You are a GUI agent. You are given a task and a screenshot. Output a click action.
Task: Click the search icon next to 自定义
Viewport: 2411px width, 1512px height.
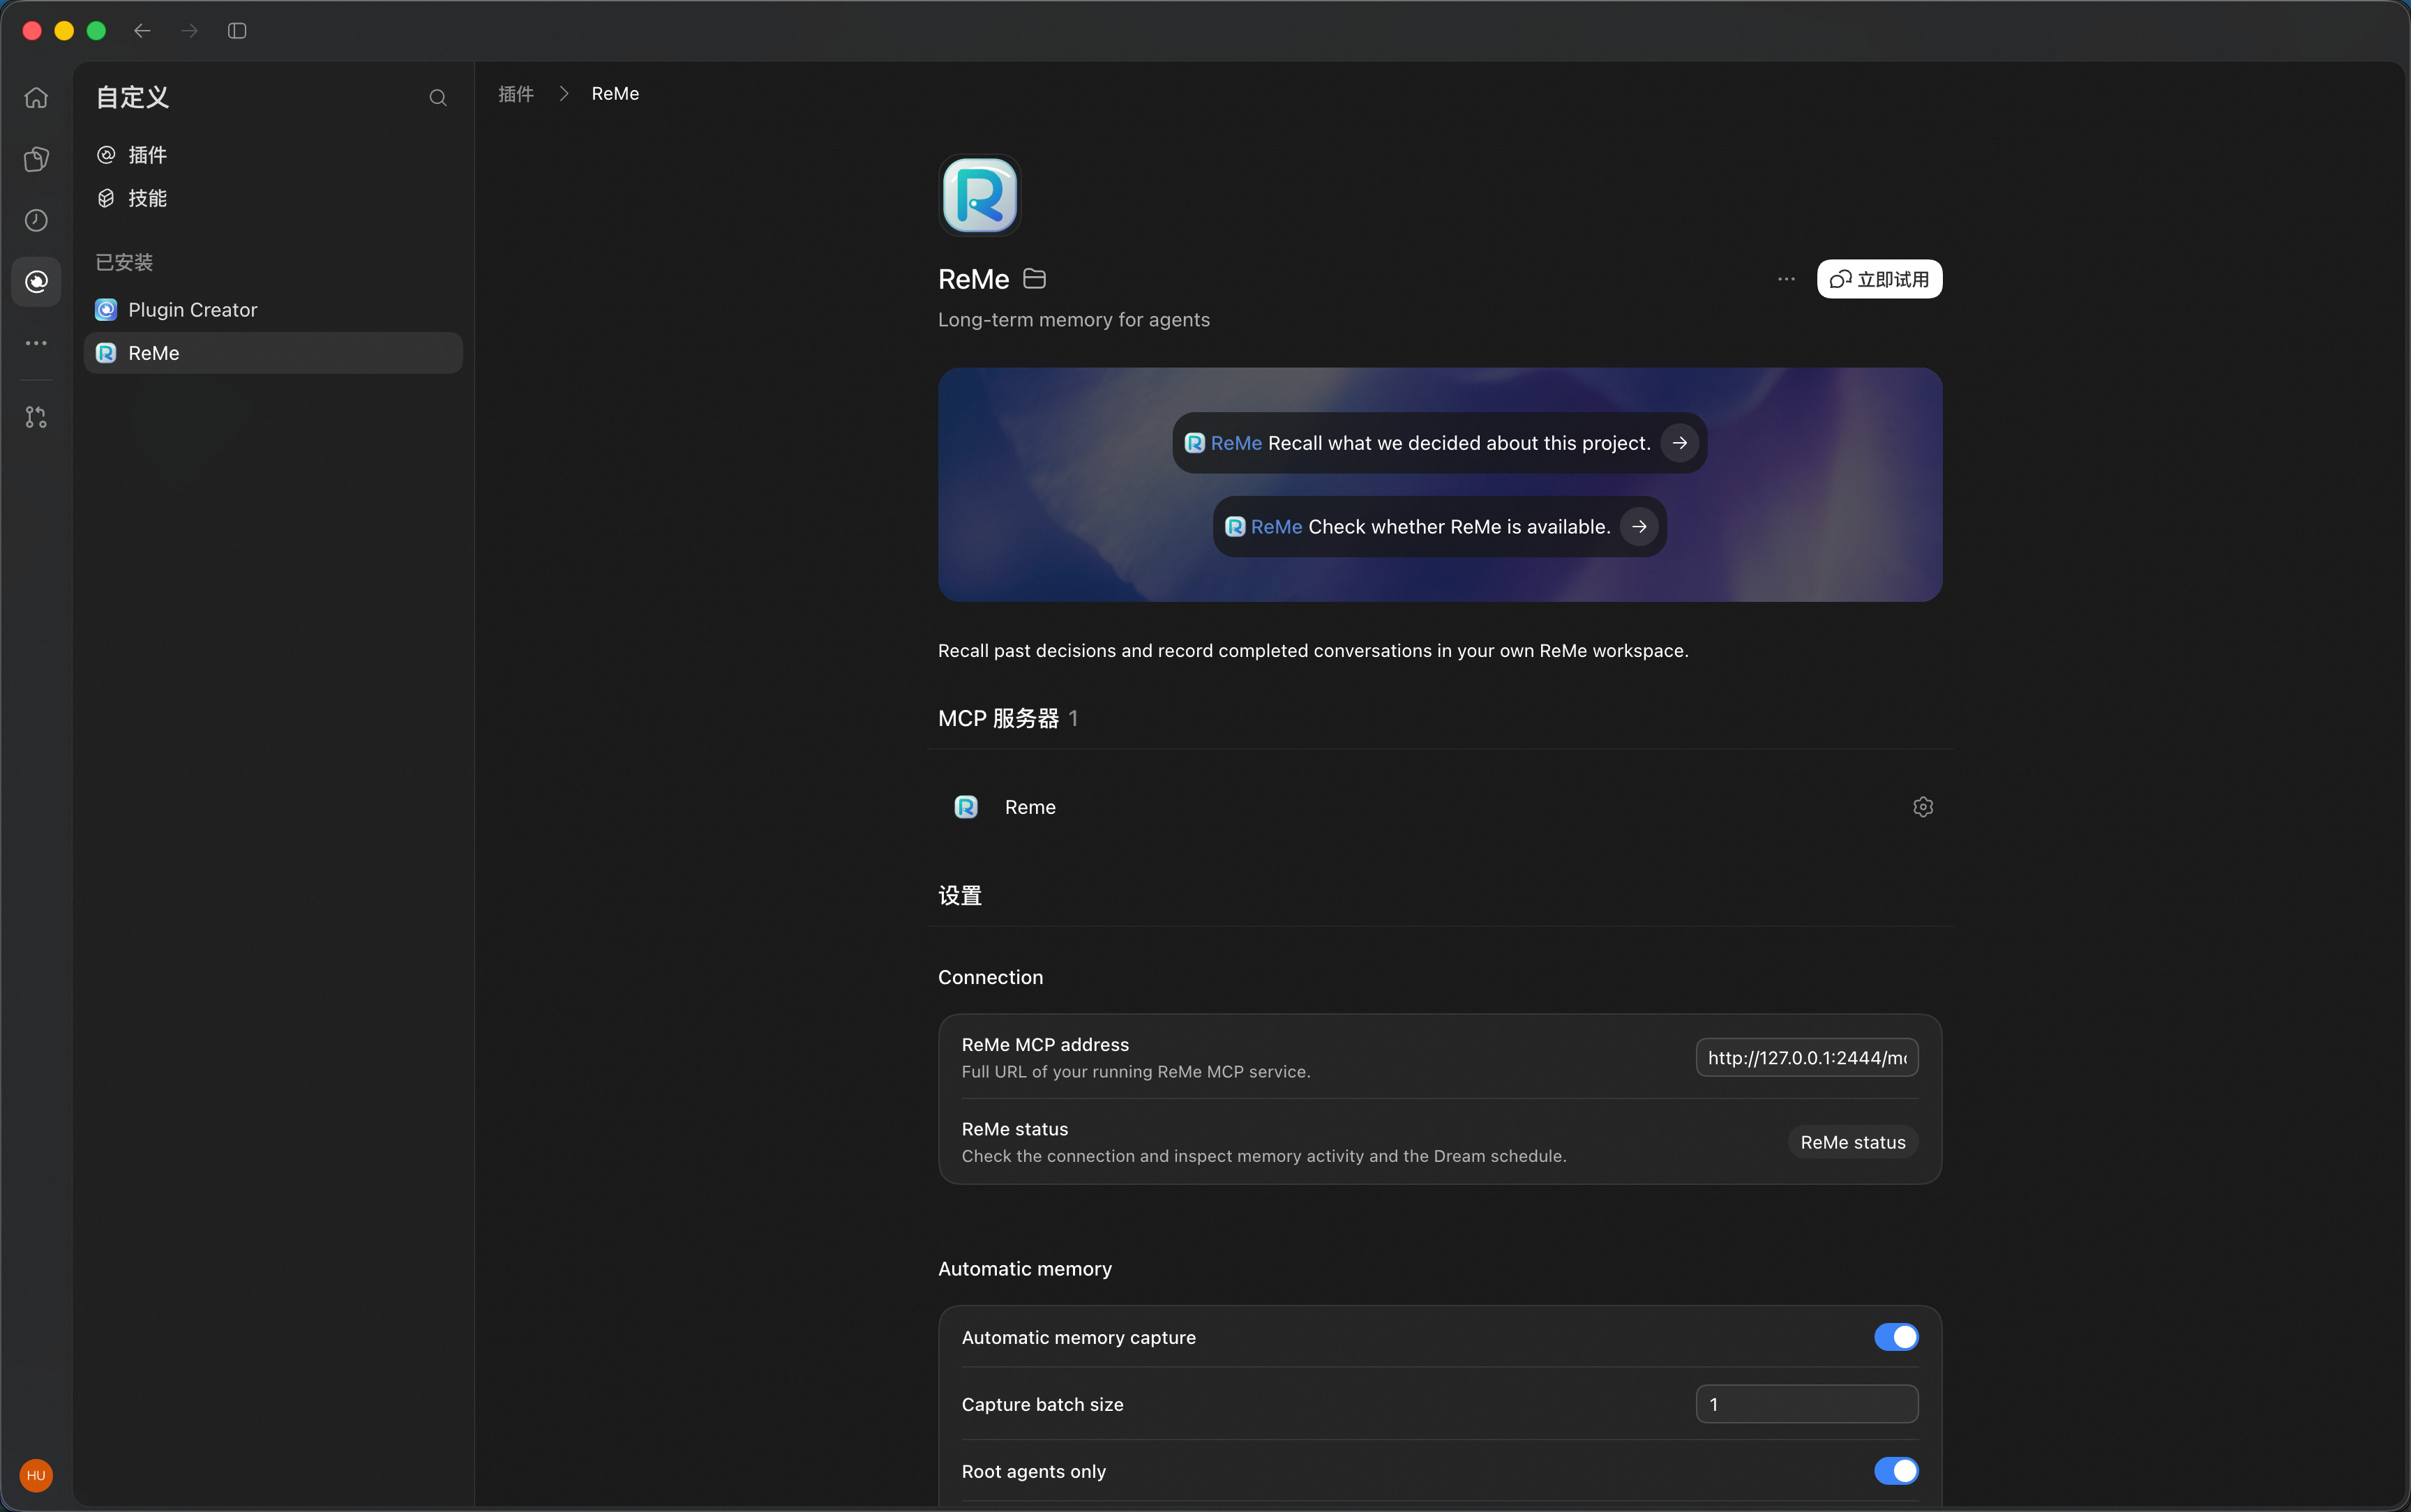click(x=438, y=98)
